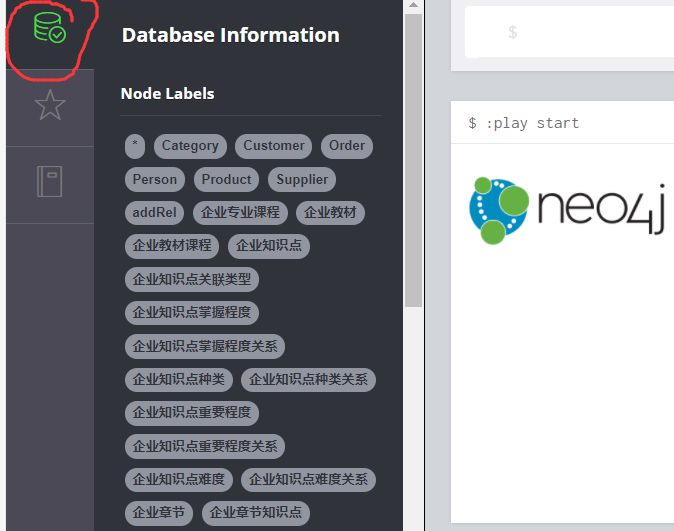The height and width of the screenshot is (531, 674).
Task: Select the Customer node label
Action: pos(274,146)
